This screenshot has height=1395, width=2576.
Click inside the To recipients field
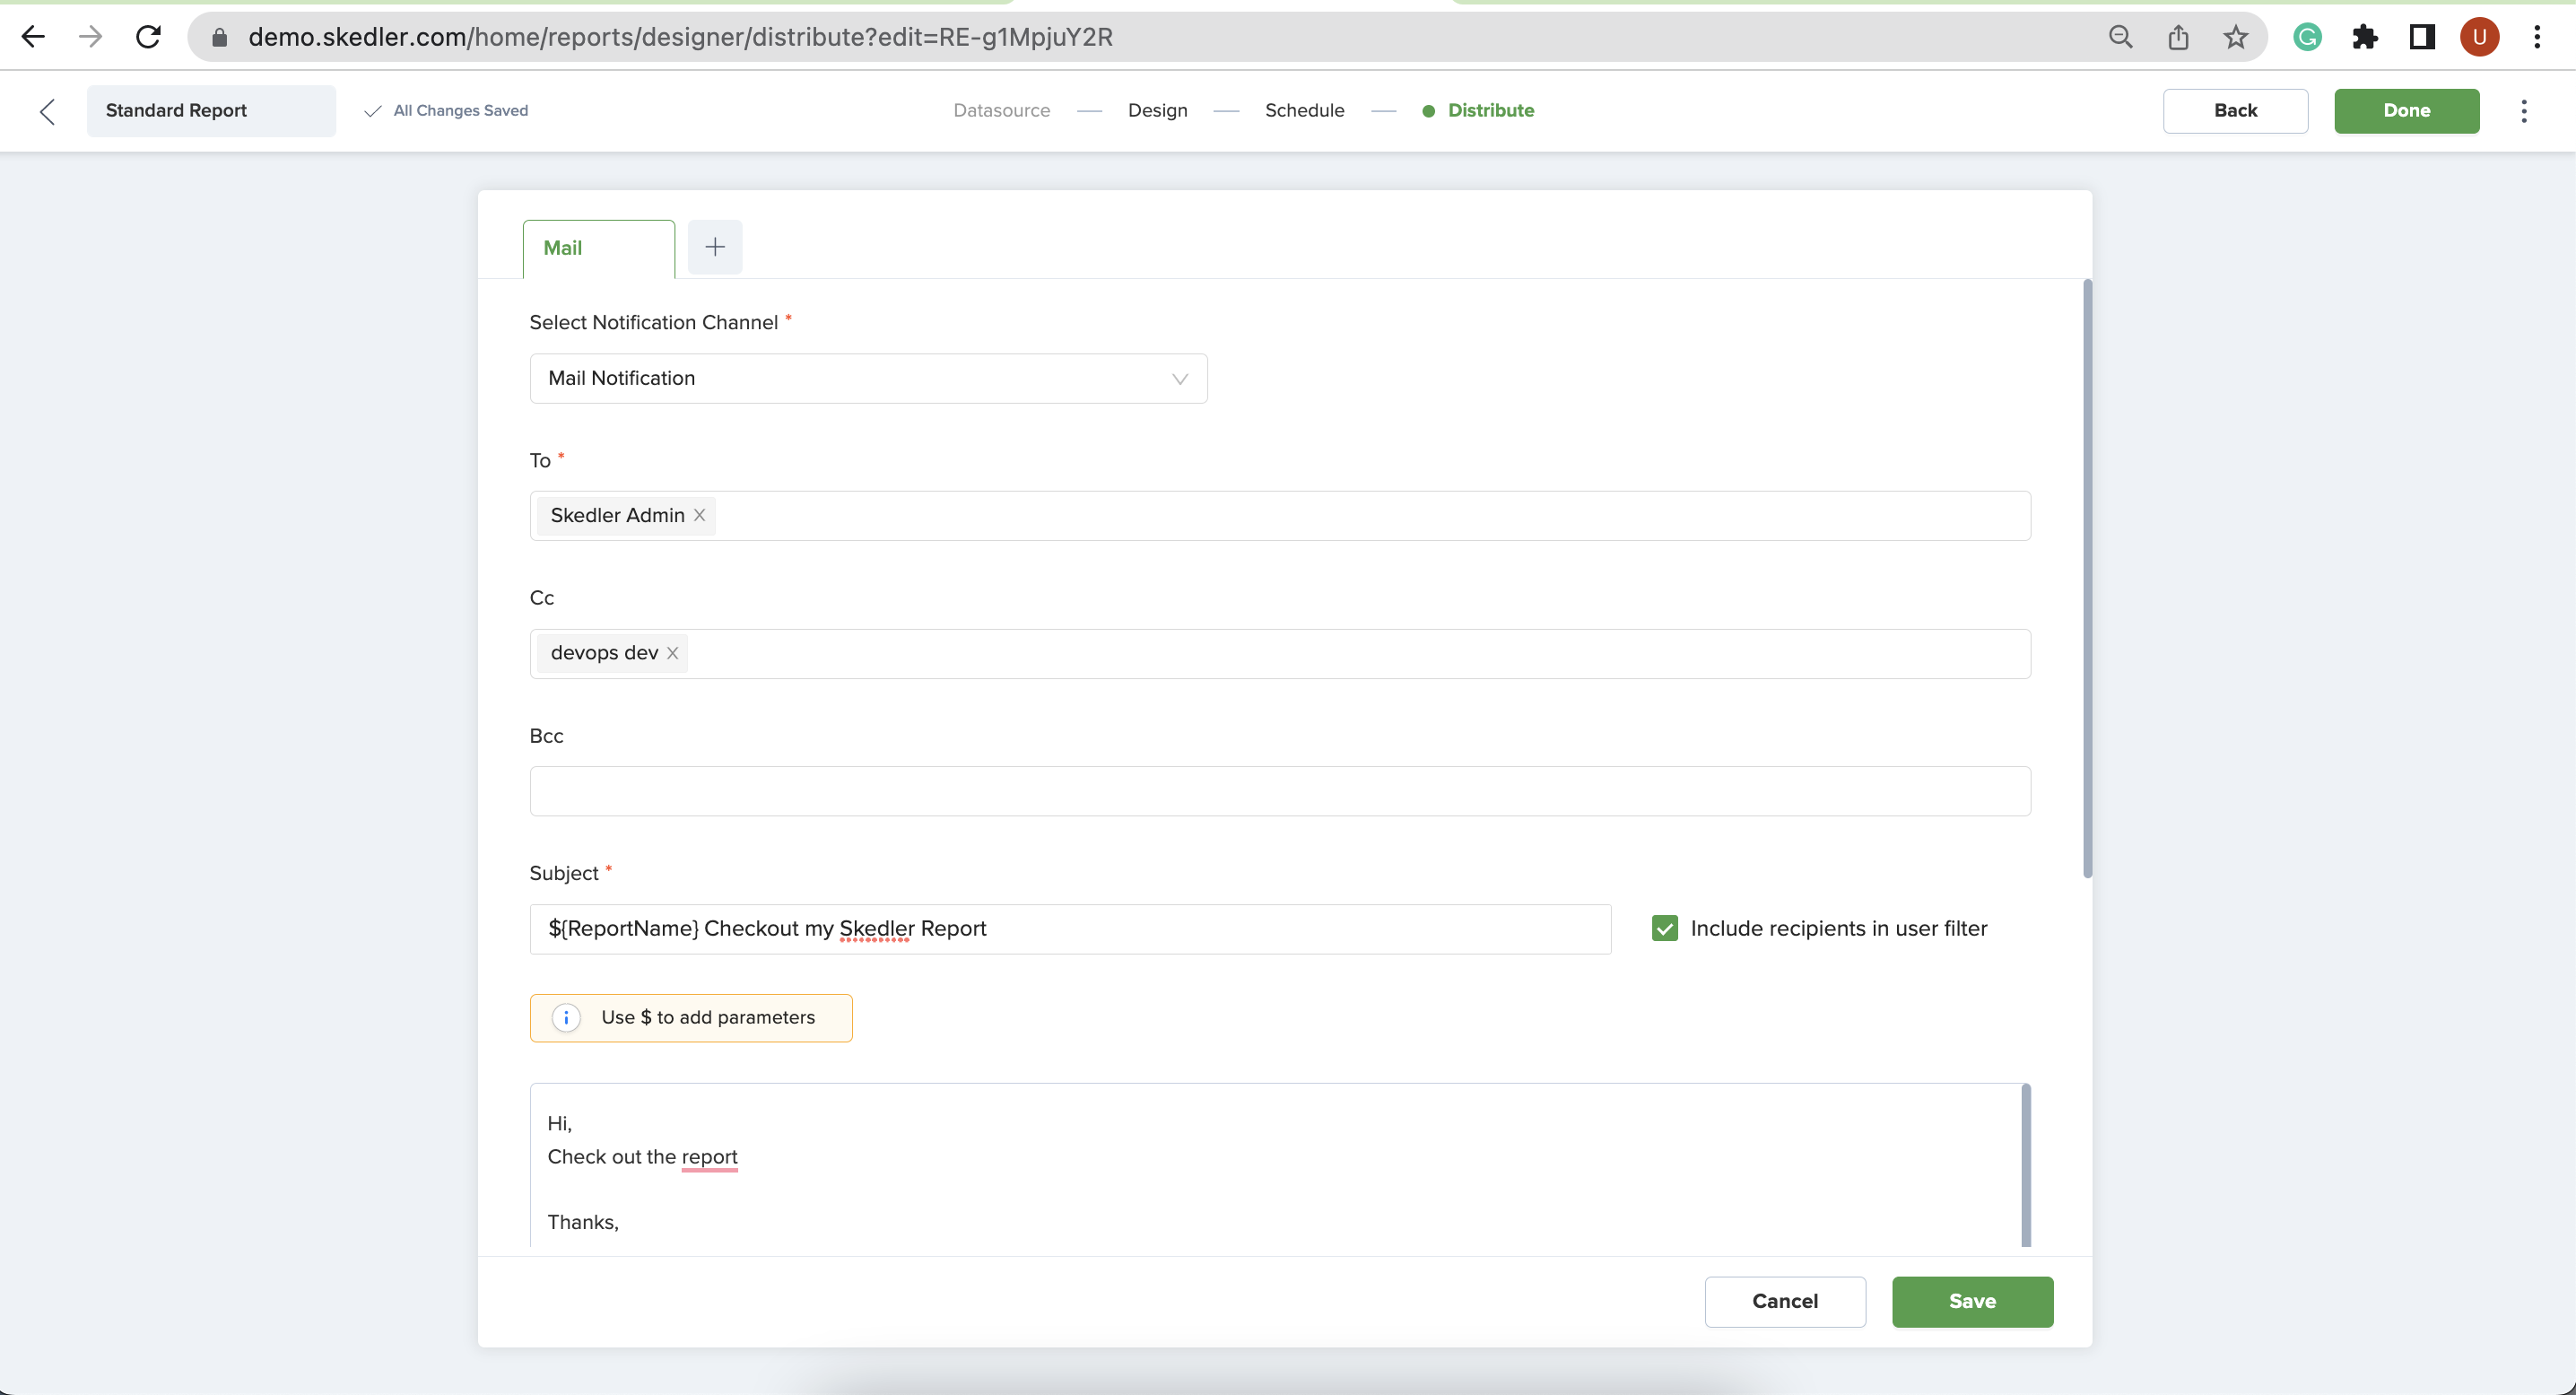pyautogui.click(x=1280, y=515)
